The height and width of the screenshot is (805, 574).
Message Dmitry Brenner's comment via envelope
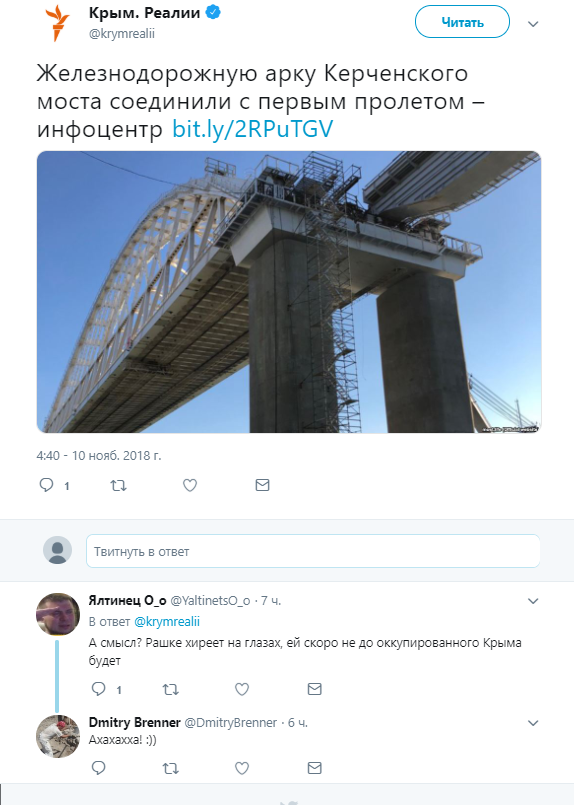314,768
